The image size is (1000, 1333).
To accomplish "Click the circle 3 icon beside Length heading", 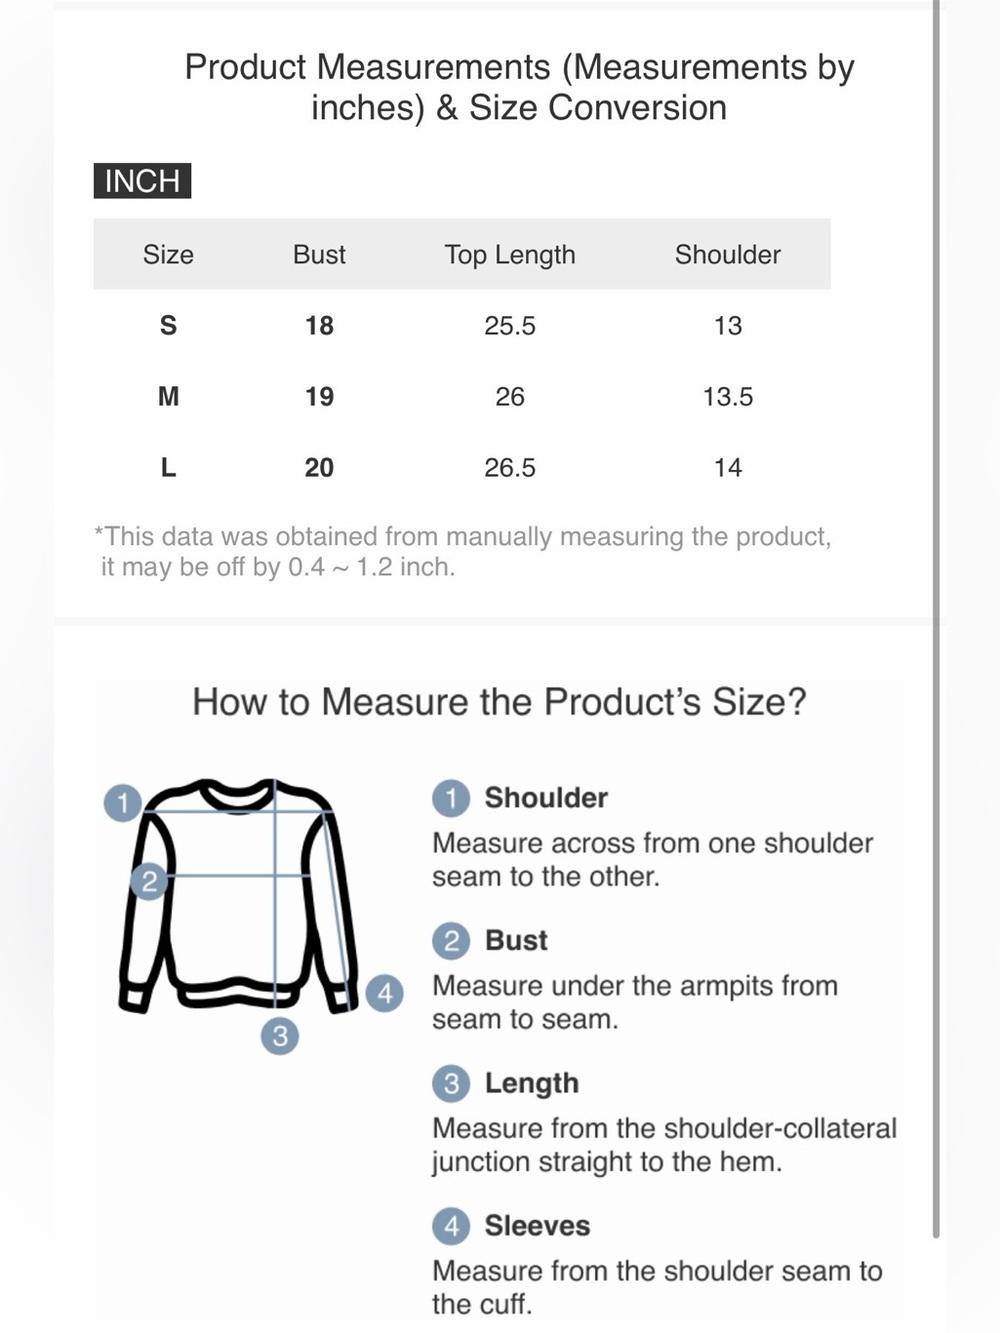I will pos(451,1083).
